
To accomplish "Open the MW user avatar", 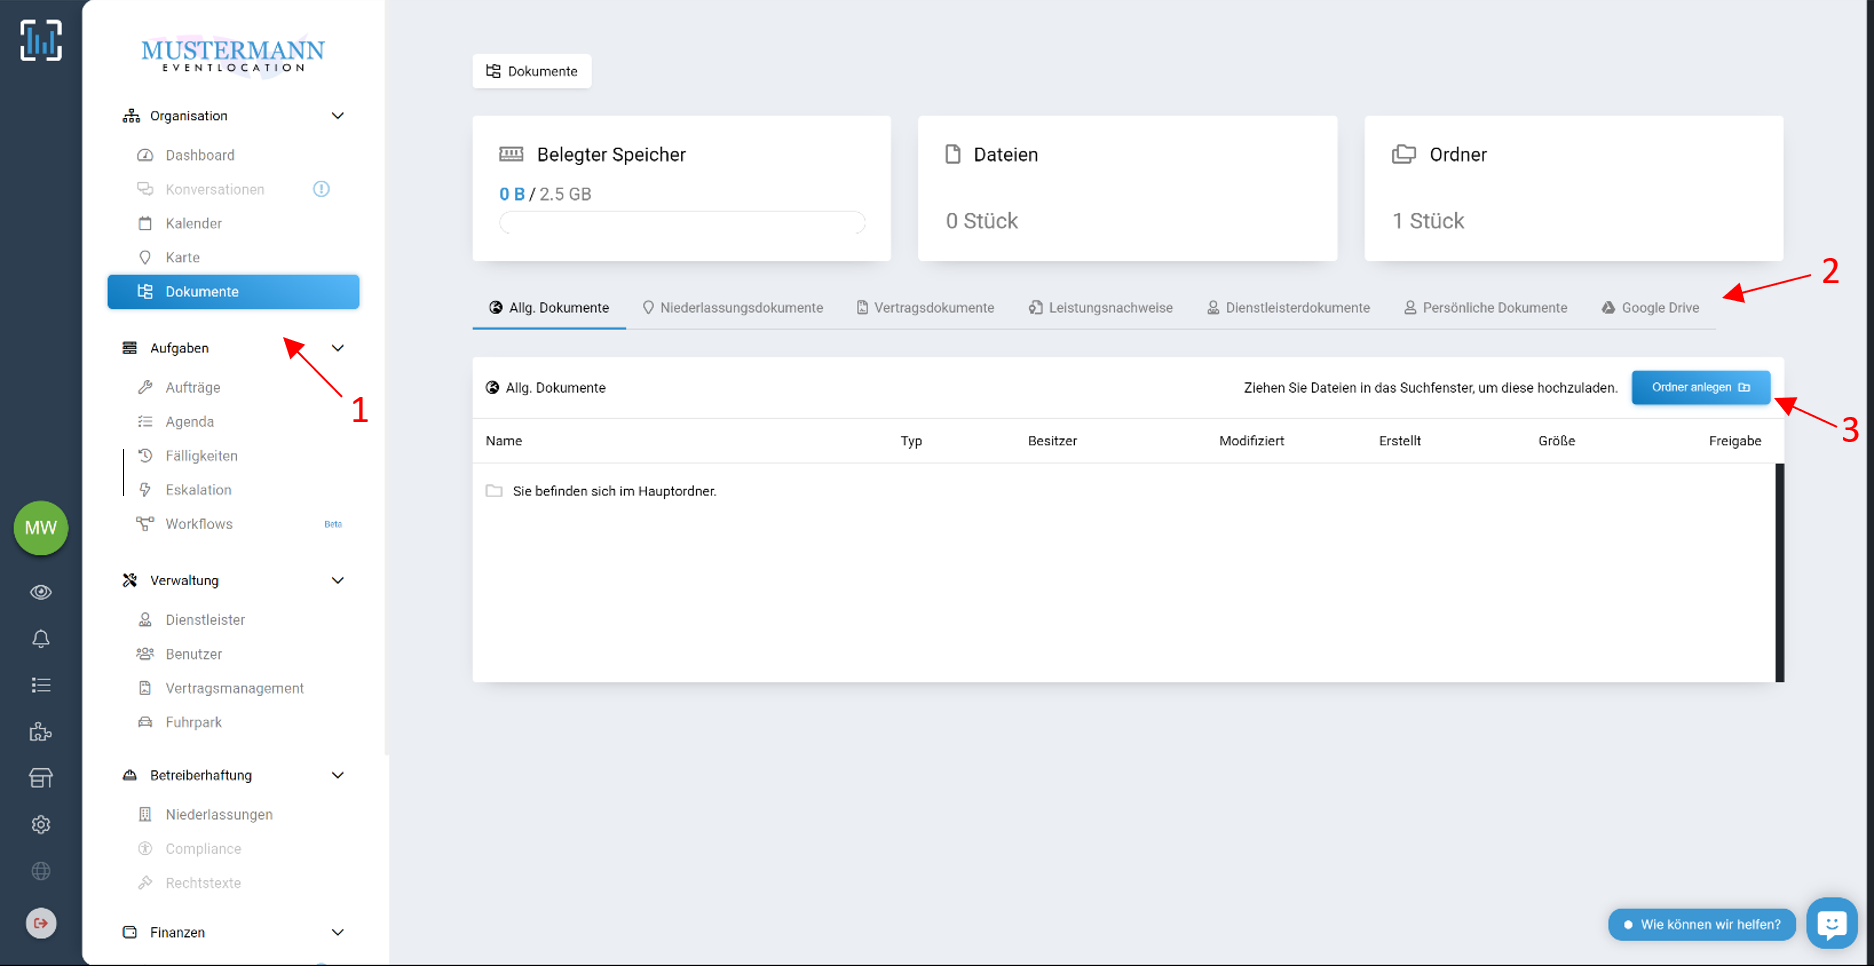I will pyautogui.click(x=41, y=528).
